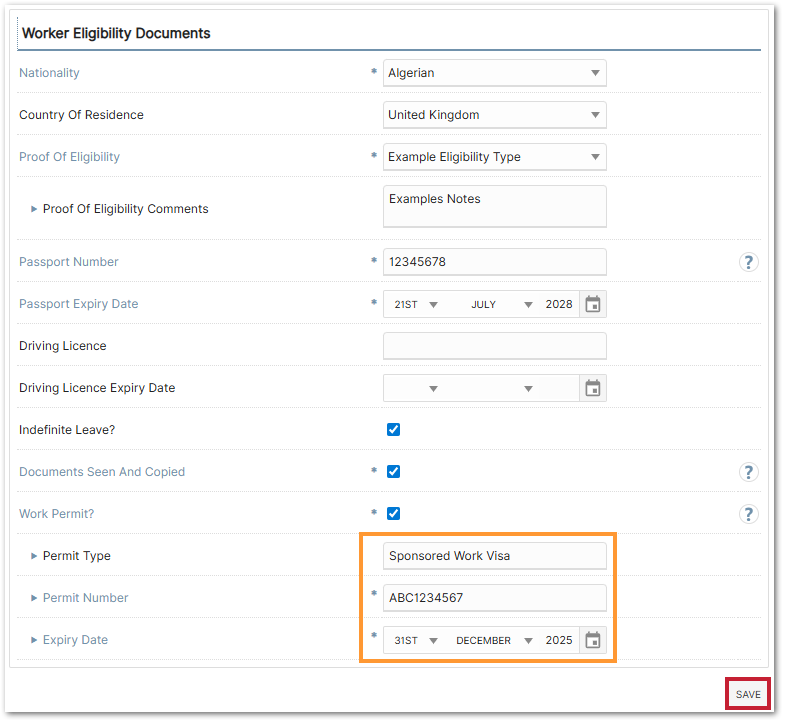The width and height of the screenshot is (788, 721).
Task: Open the permit expiry month dropdown showing December
Action: coord(494,640)
